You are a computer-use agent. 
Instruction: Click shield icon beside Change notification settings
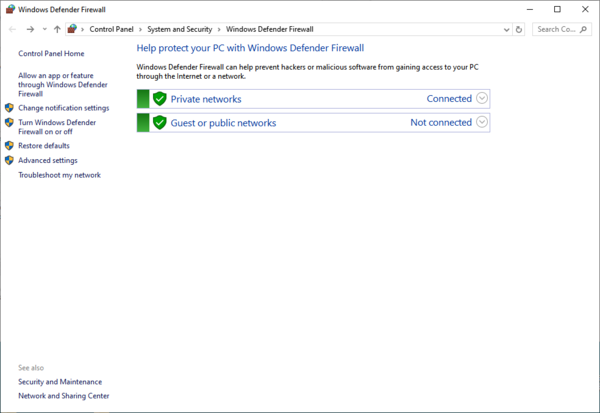[x=9, y=108]
